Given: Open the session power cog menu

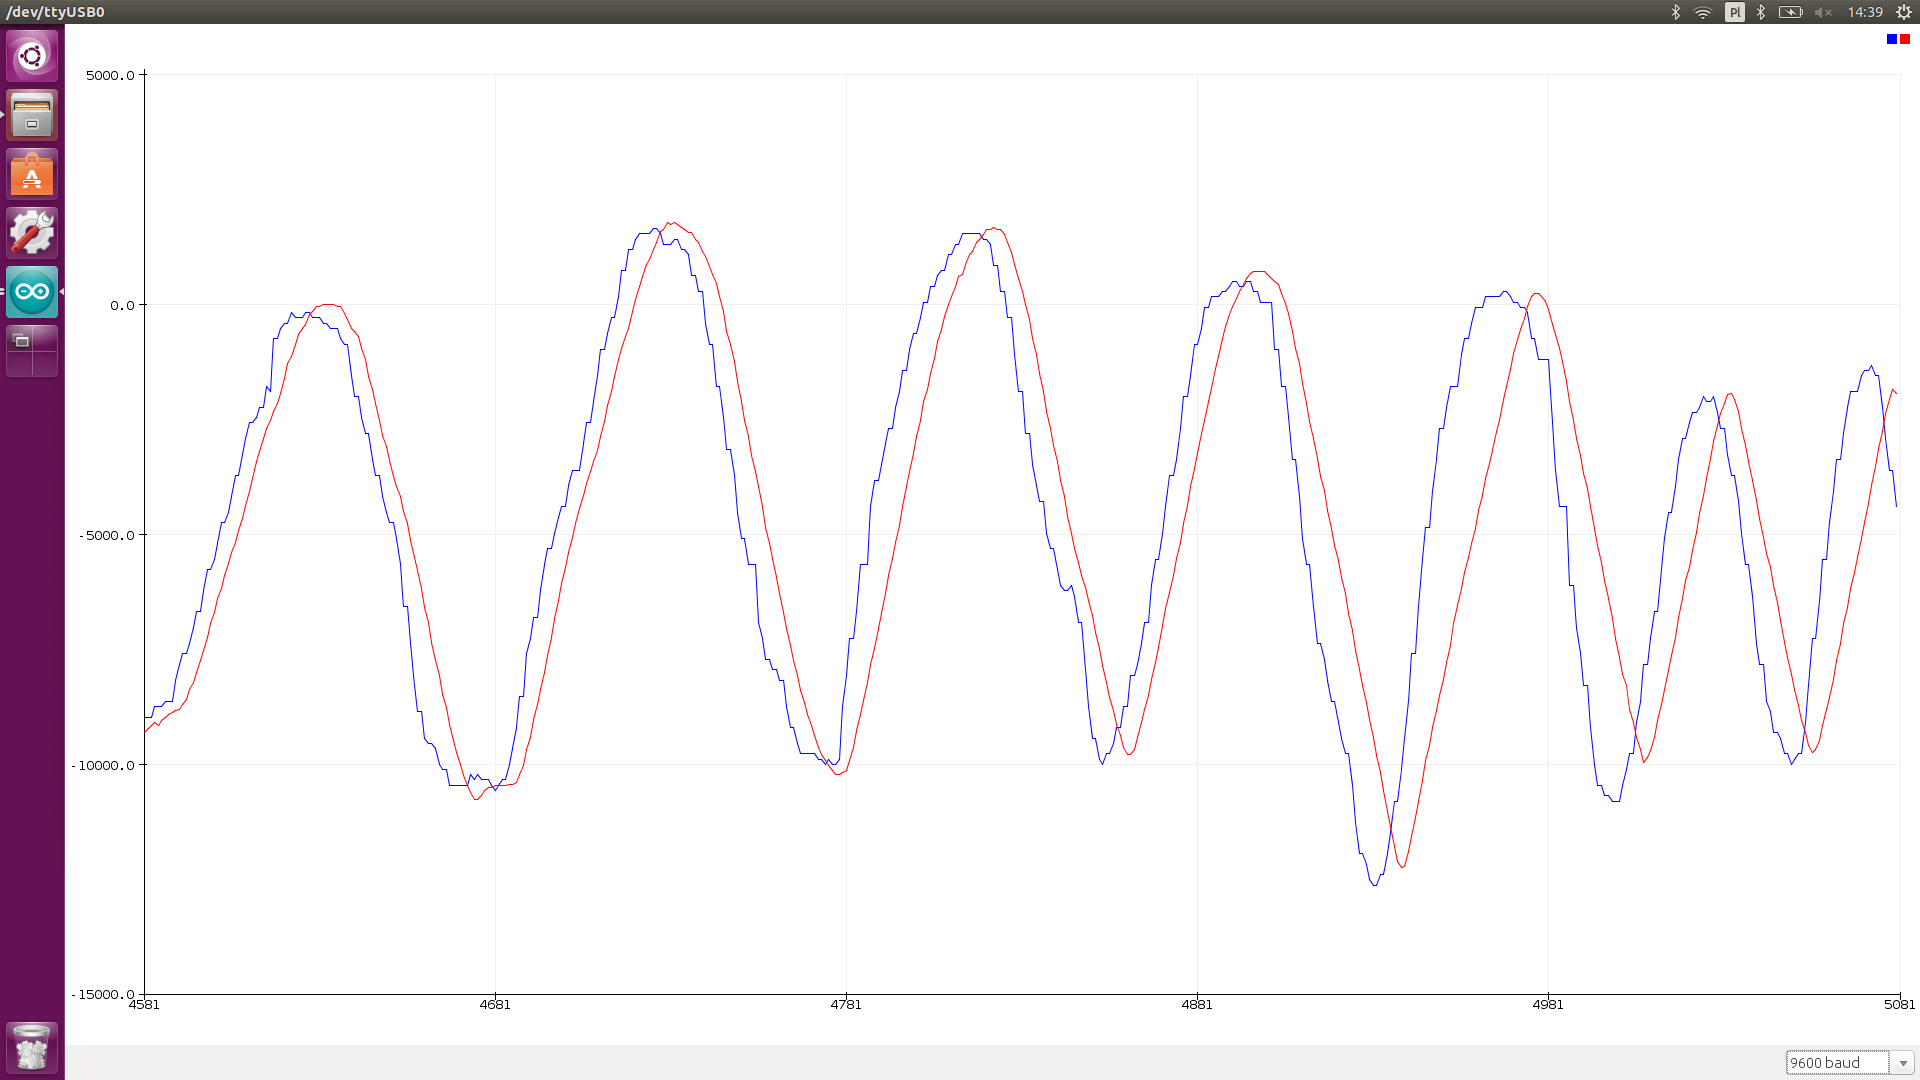Looking at the screenshot, I should tap(1904, 12).
